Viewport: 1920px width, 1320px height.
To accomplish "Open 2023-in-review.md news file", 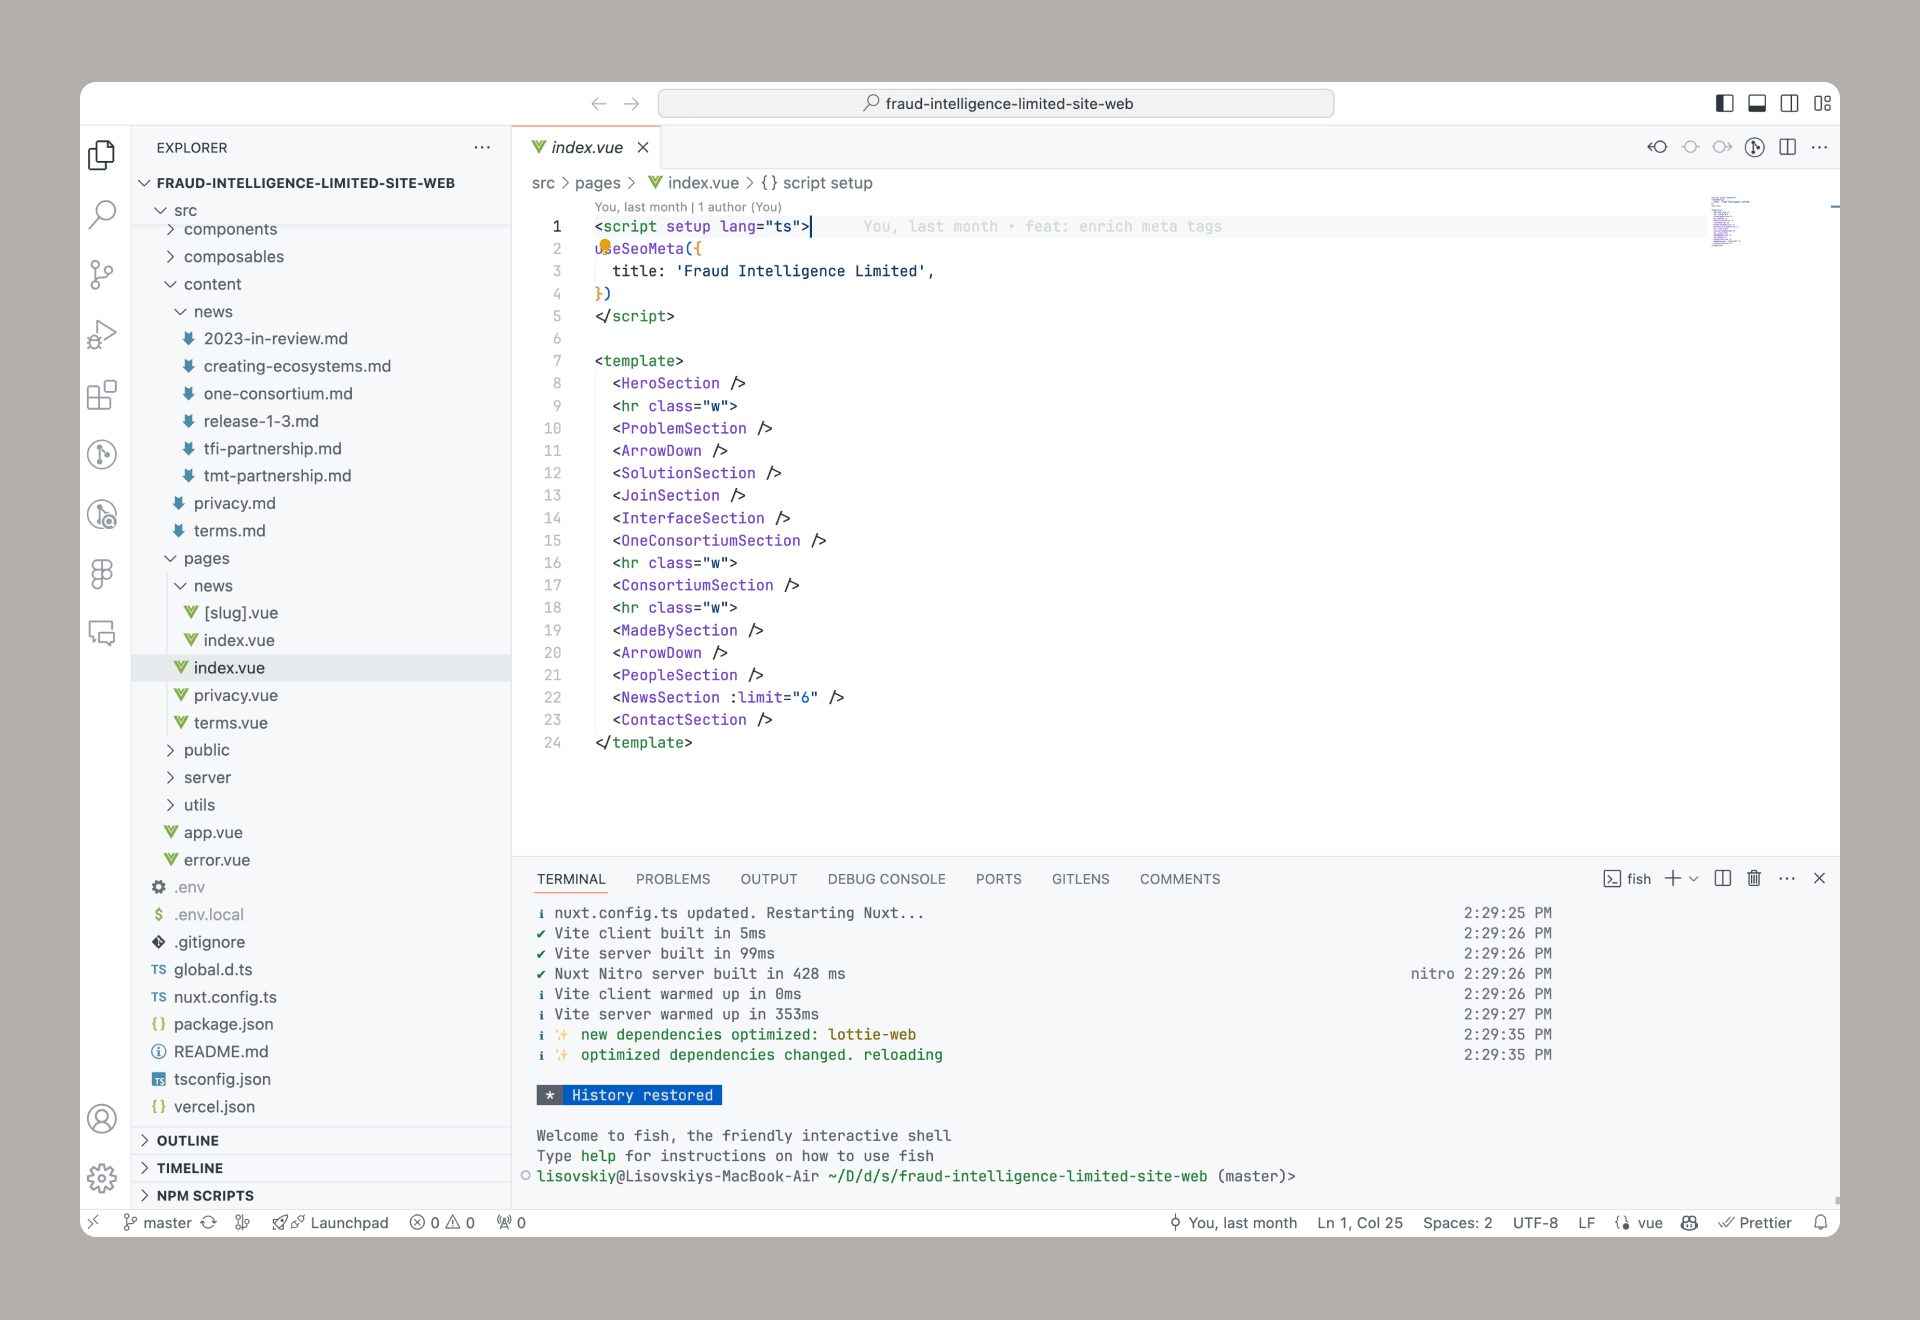I will coord(275,338).
